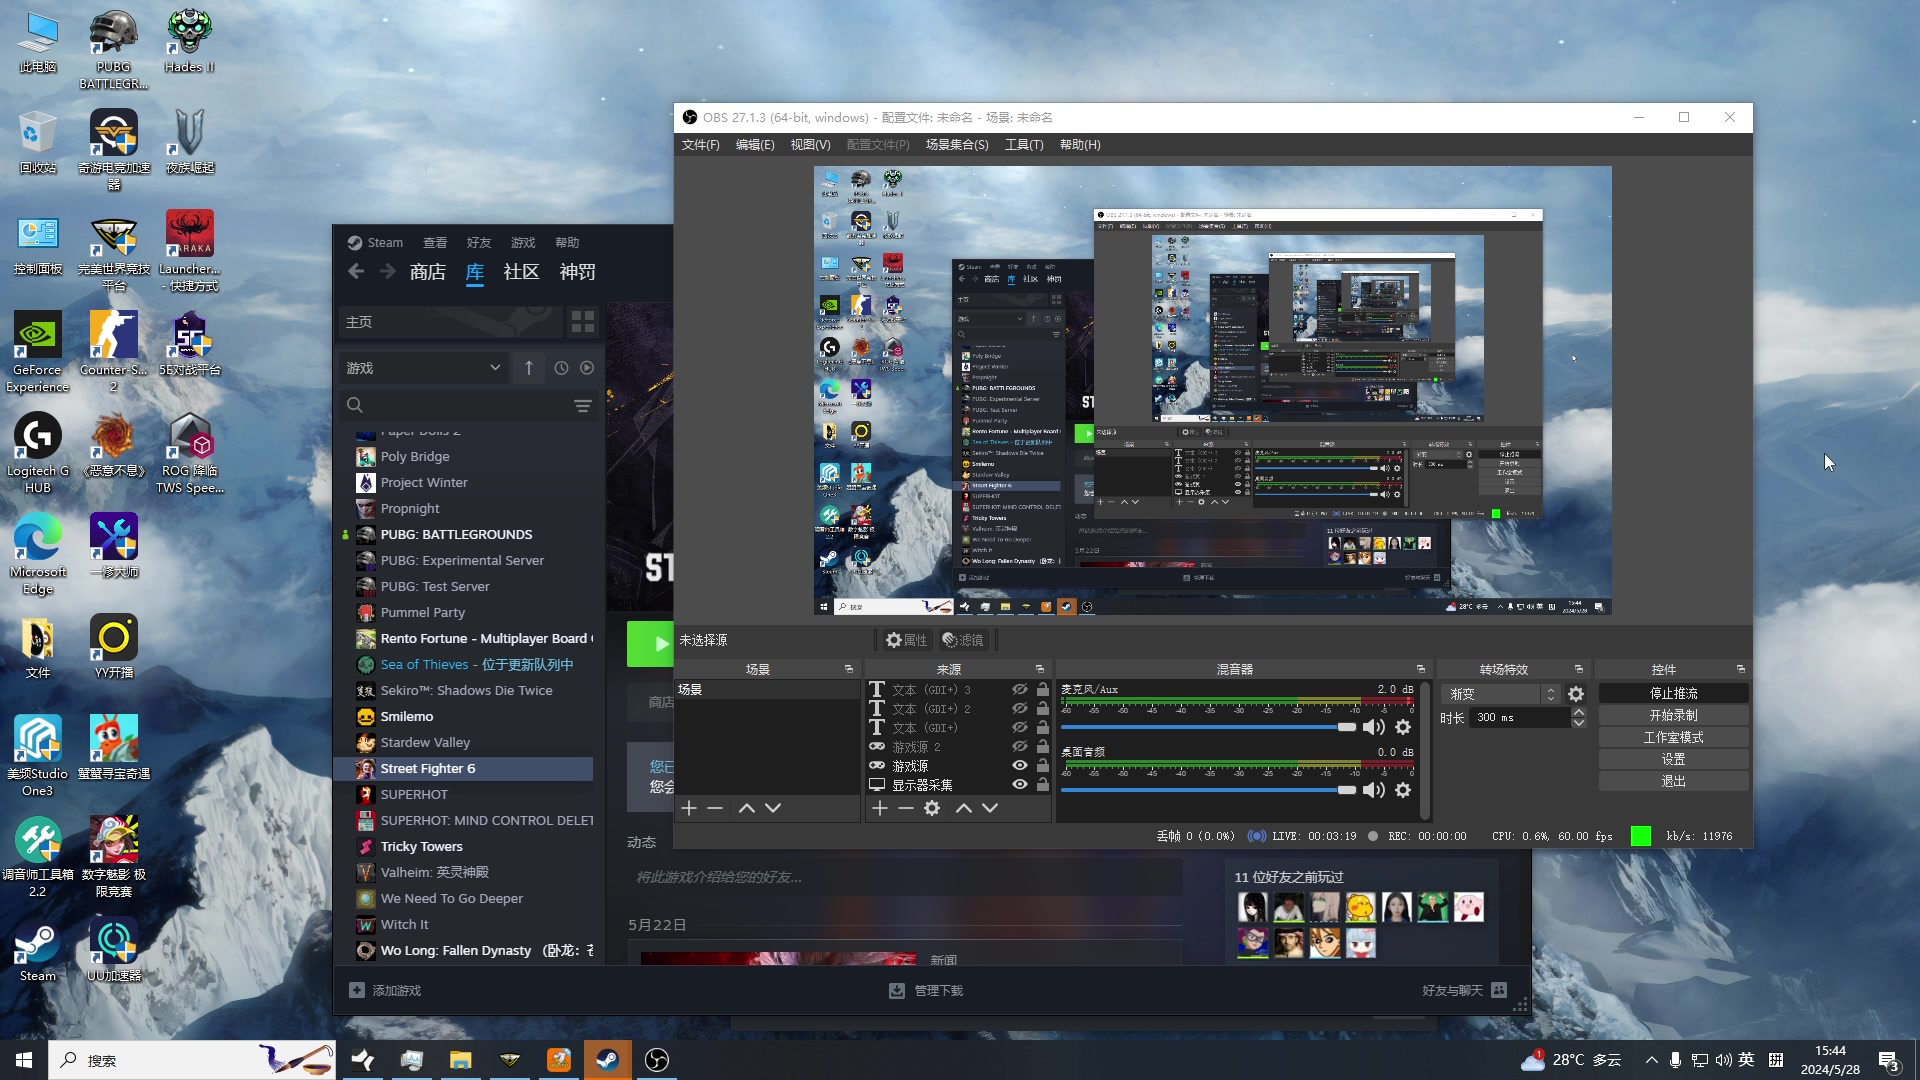Lock the 显示器采集 source
Image resolution: width=1920 pixels, height=1080 pixels.
[1043, 785]
